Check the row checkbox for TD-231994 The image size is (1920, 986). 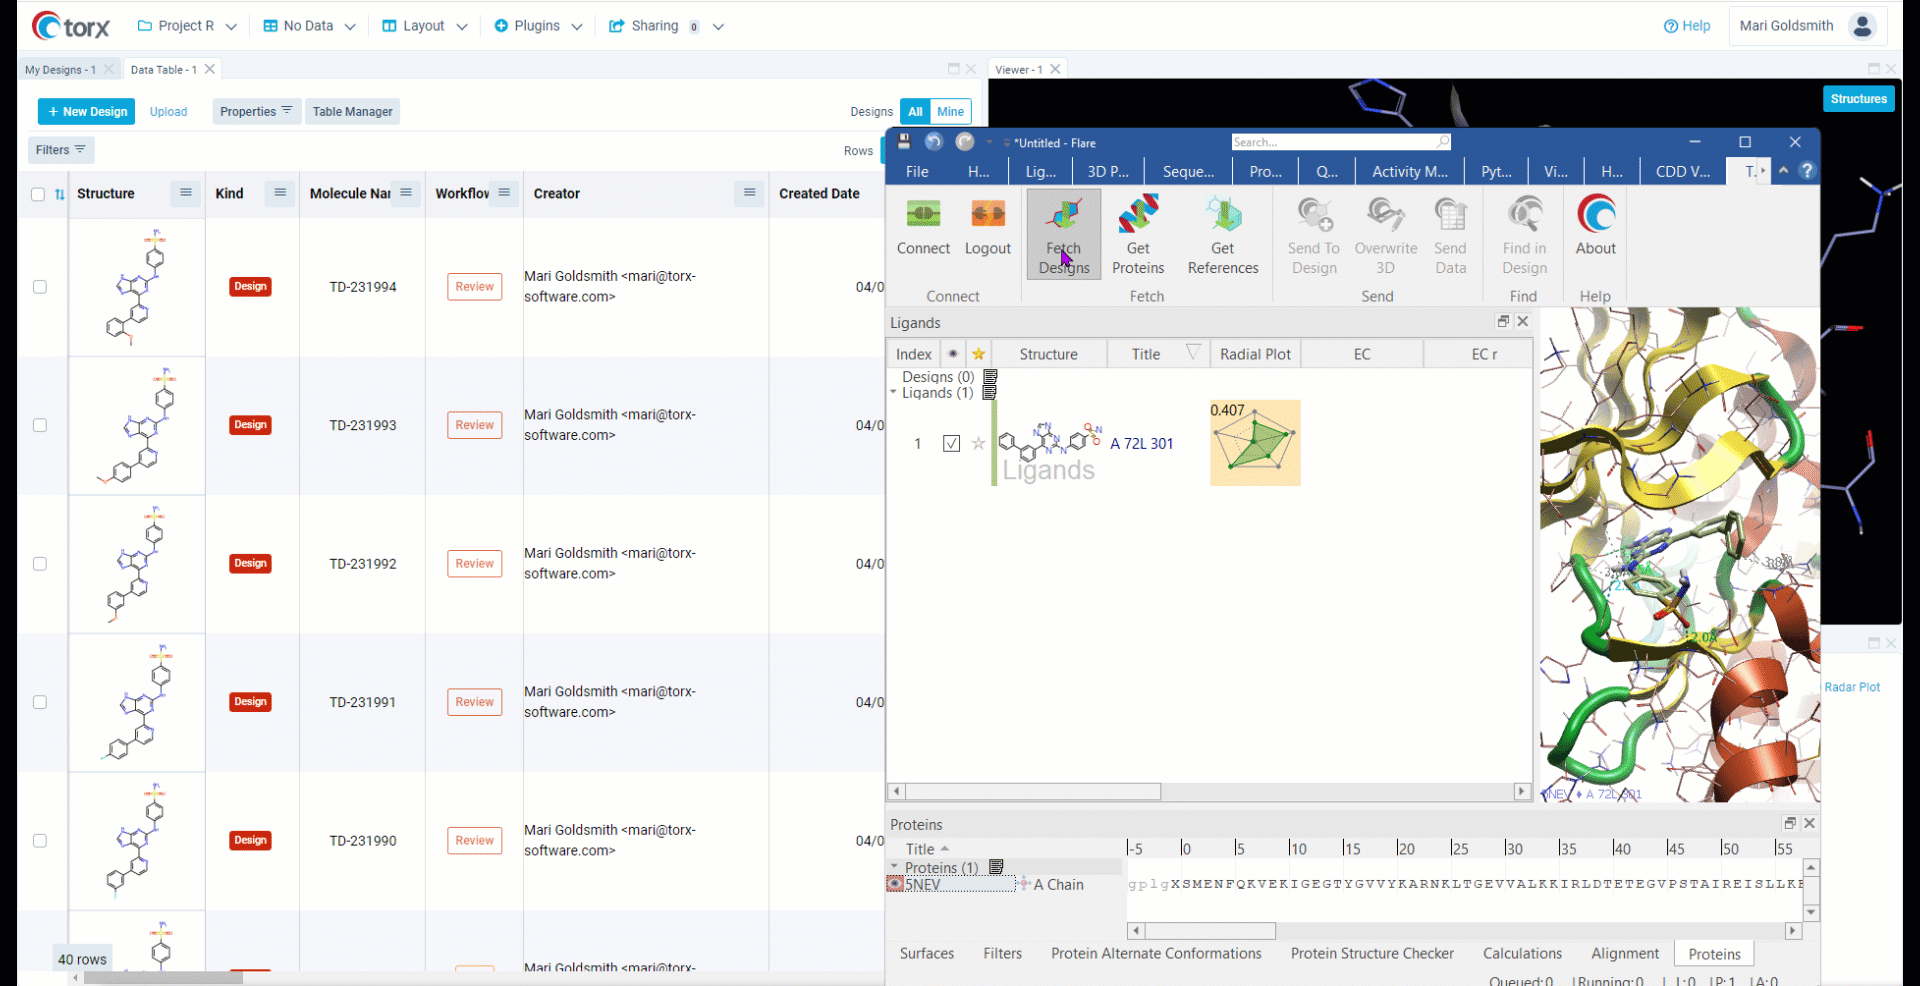coord(40,287)
